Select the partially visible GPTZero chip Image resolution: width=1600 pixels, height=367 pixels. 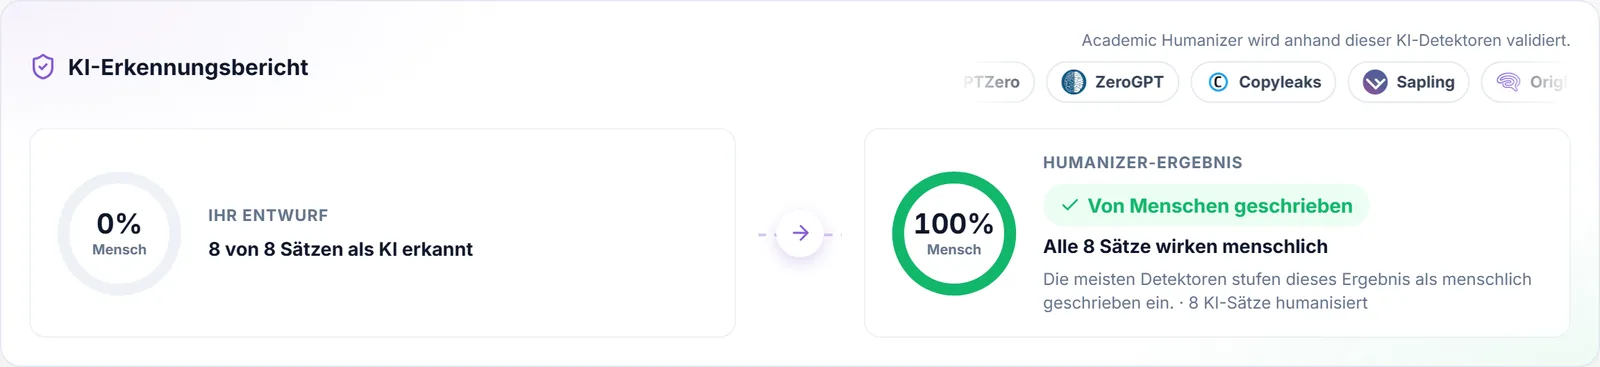tap(997, 82)
